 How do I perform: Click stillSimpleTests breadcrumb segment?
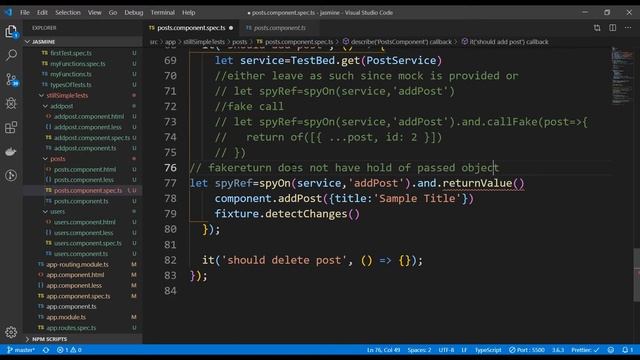204,42
